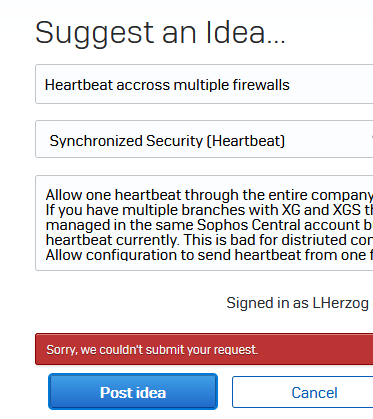The image size is (373, 419).
Task: Place cursor on 'If you have multiple branches' line
Action: click(209, 210)
